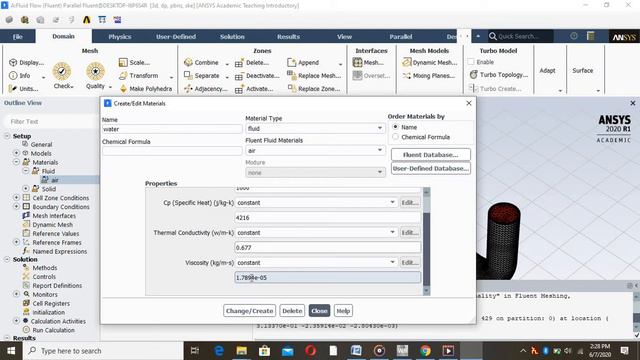Image resolution: width=640 pixels, height=360 pixels.
Task: Enable the Turbo Model checkbox
Action: click(471, 62)
